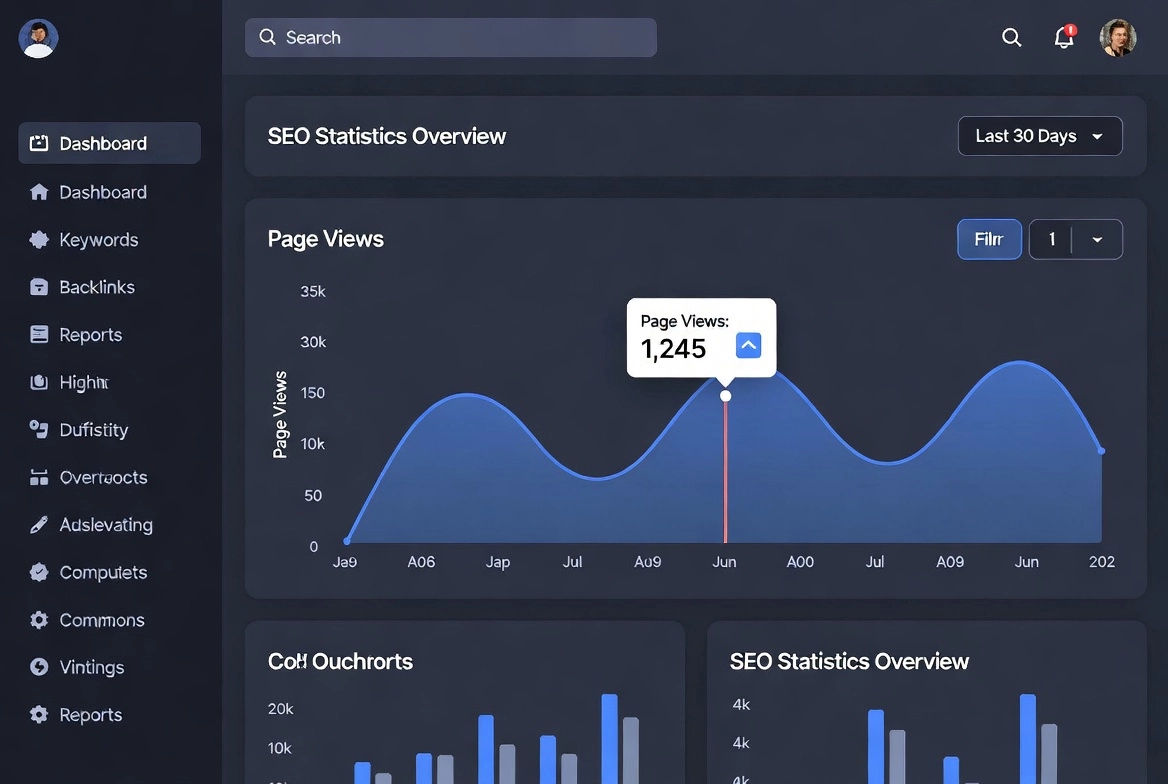The image size is (1168, 784).
Task: Click the Commons gear icon
Action: 39,620
